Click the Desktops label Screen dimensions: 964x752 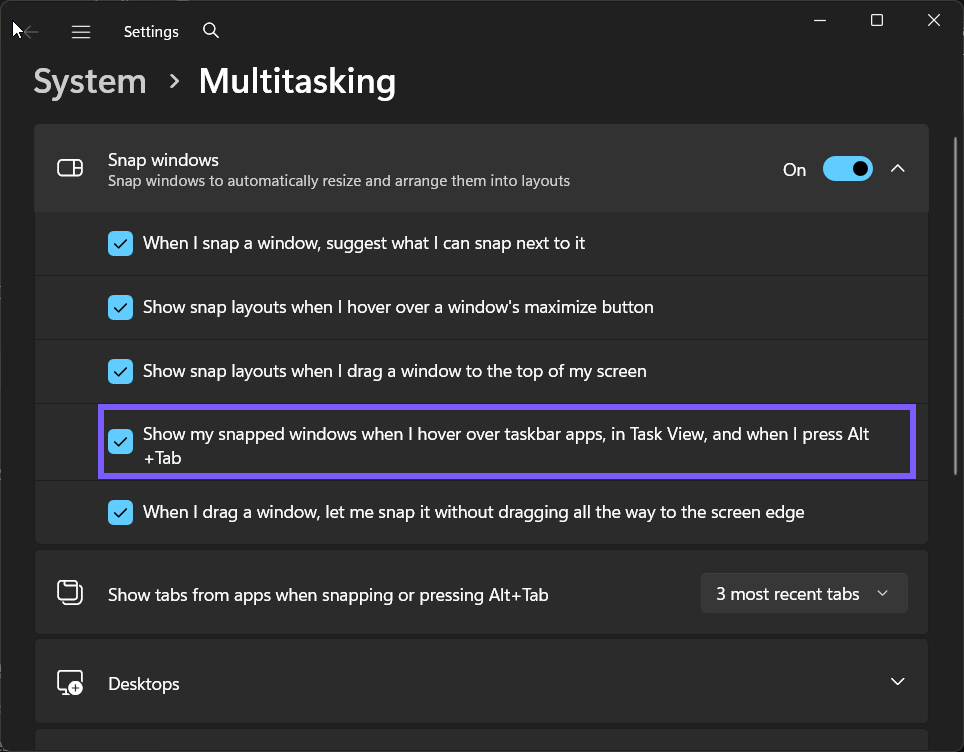[x=144, y=684]
